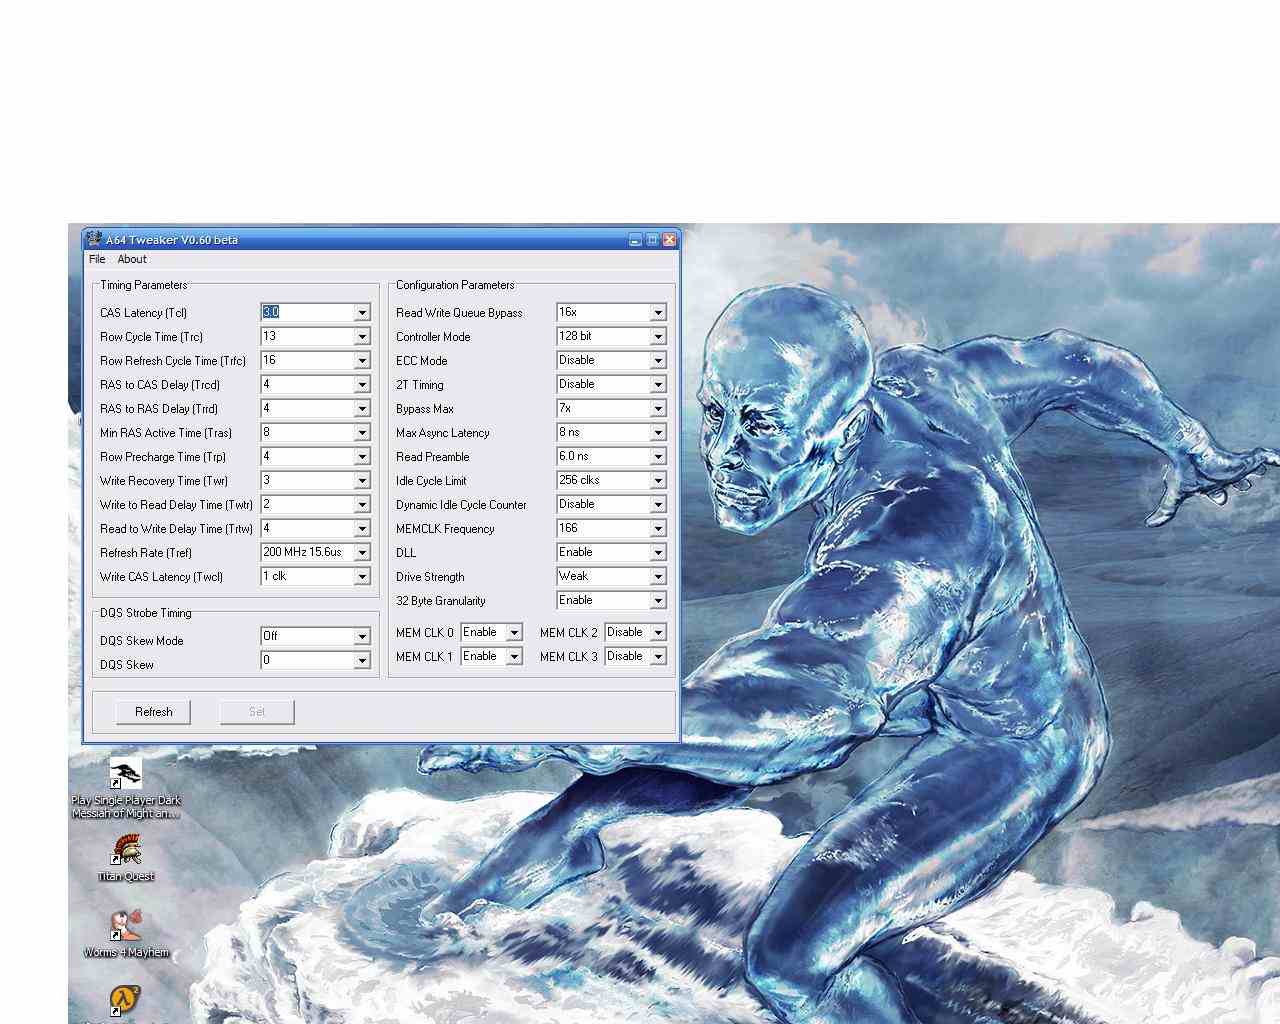The image size is (1280, 1024).
Task: Open the File menu
Action: click(x=97, y=259)
